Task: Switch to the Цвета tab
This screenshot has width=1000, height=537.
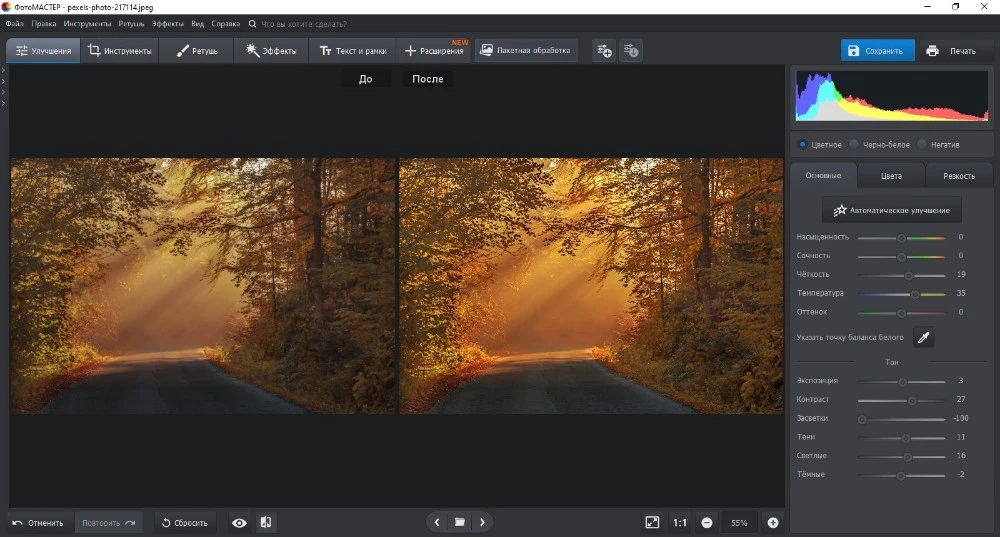Action: (890, 176)
